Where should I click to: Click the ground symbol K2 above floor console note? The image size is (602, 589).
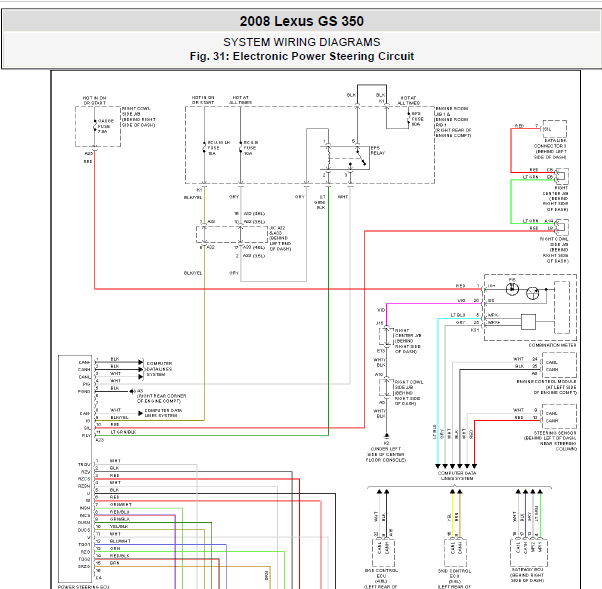point(387,436)
